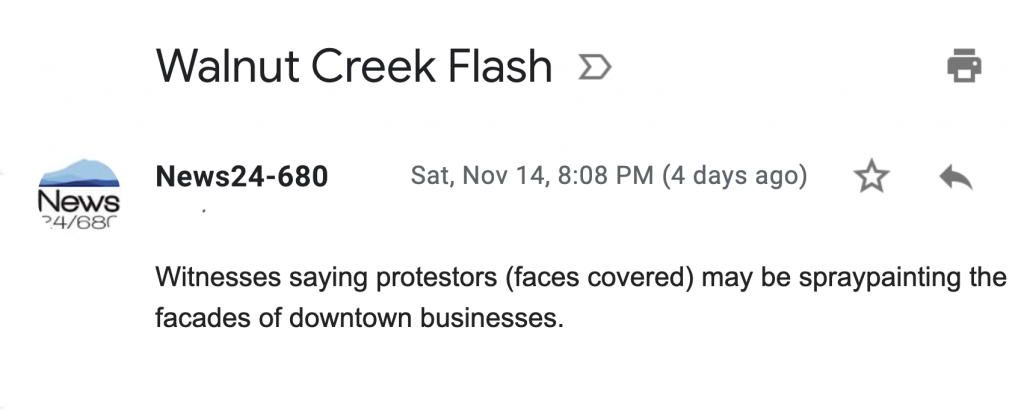The image size is (1024, 410).
Task: Select the Walnut Creek Flash subject title
Action: [x=353, y=67]
